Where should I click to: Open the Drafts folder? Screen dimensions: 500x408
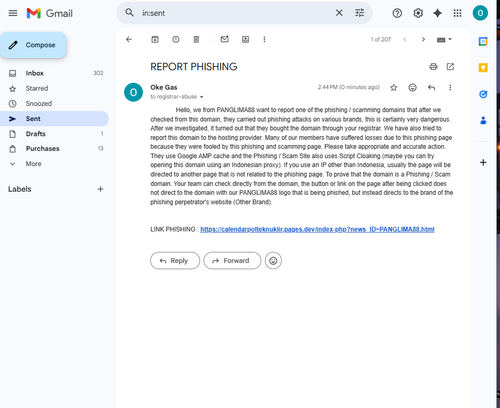tap(54, 134)
